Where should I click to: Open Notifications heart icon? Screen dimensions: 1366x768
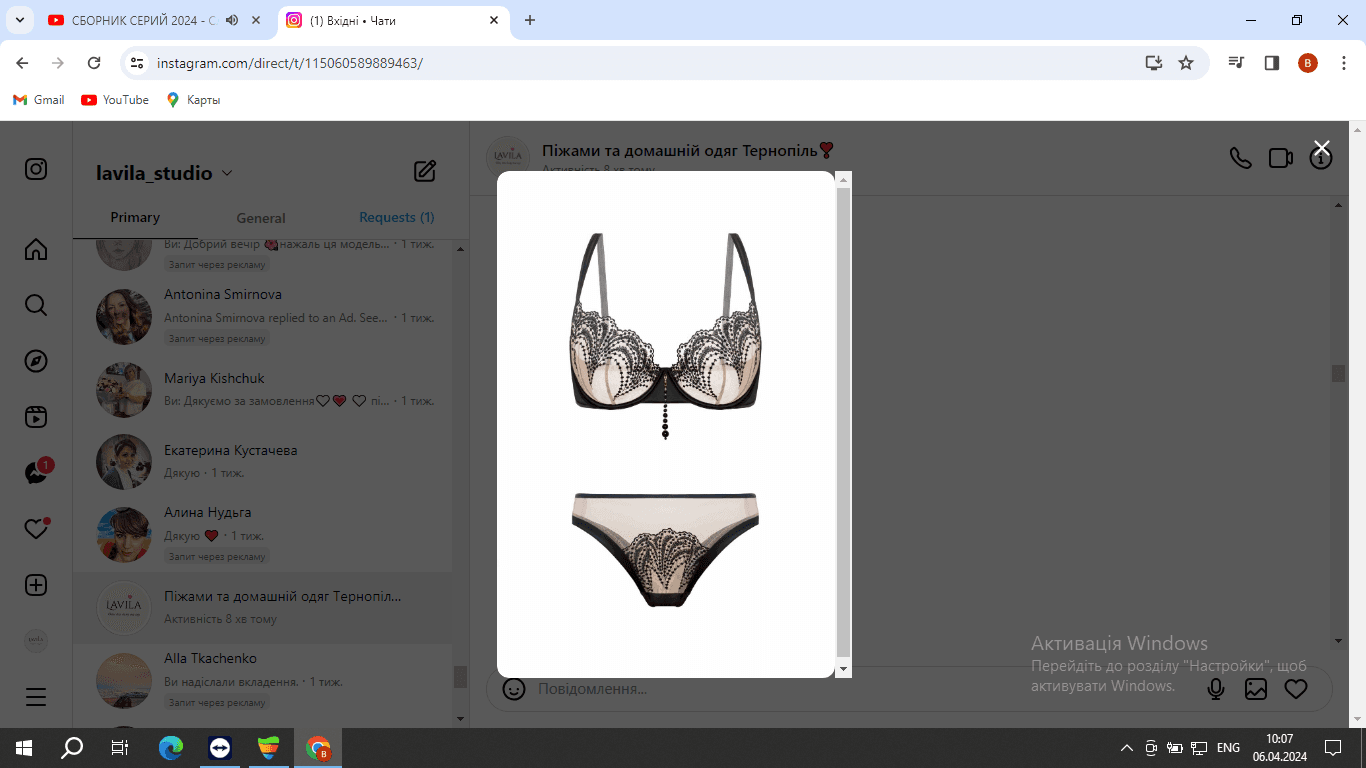(x=37, y=528)
